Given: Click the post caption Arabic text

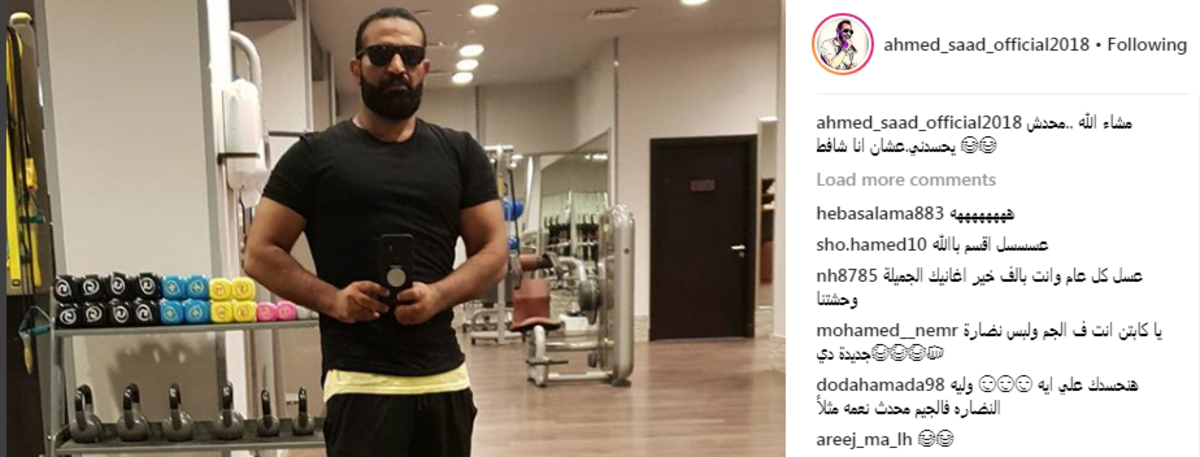Looking at the screenshot, I should click(x=975, y=135).
